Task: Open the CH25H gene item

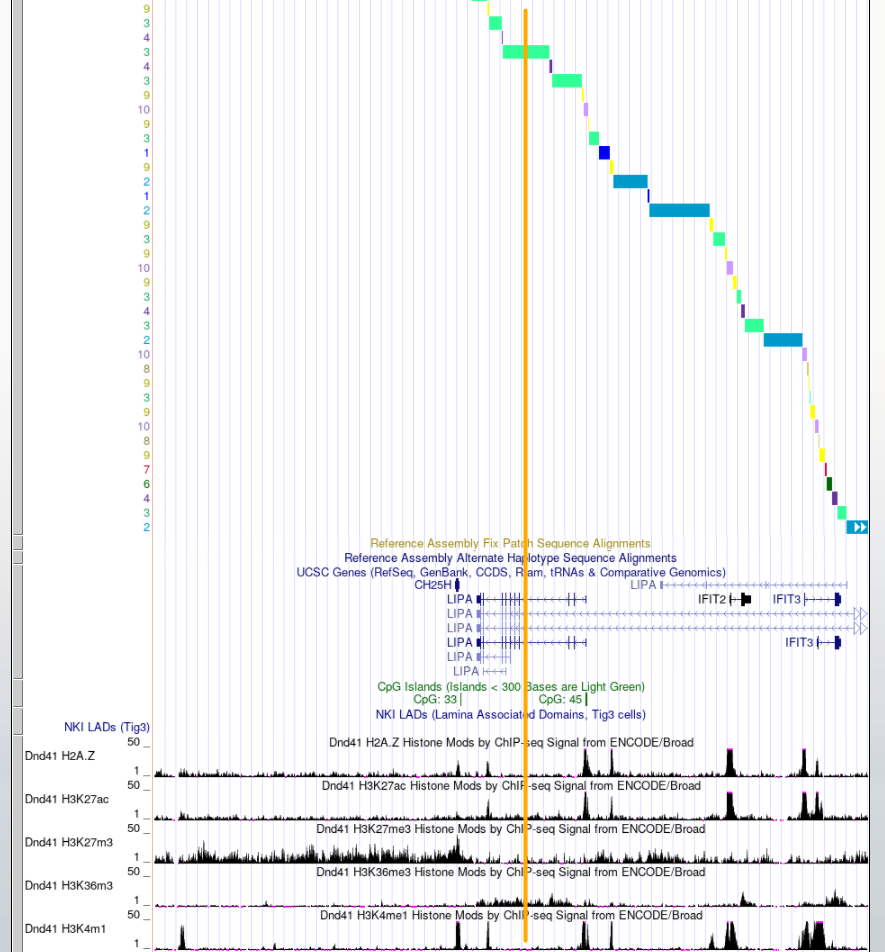Action: (x=437, y=585)
